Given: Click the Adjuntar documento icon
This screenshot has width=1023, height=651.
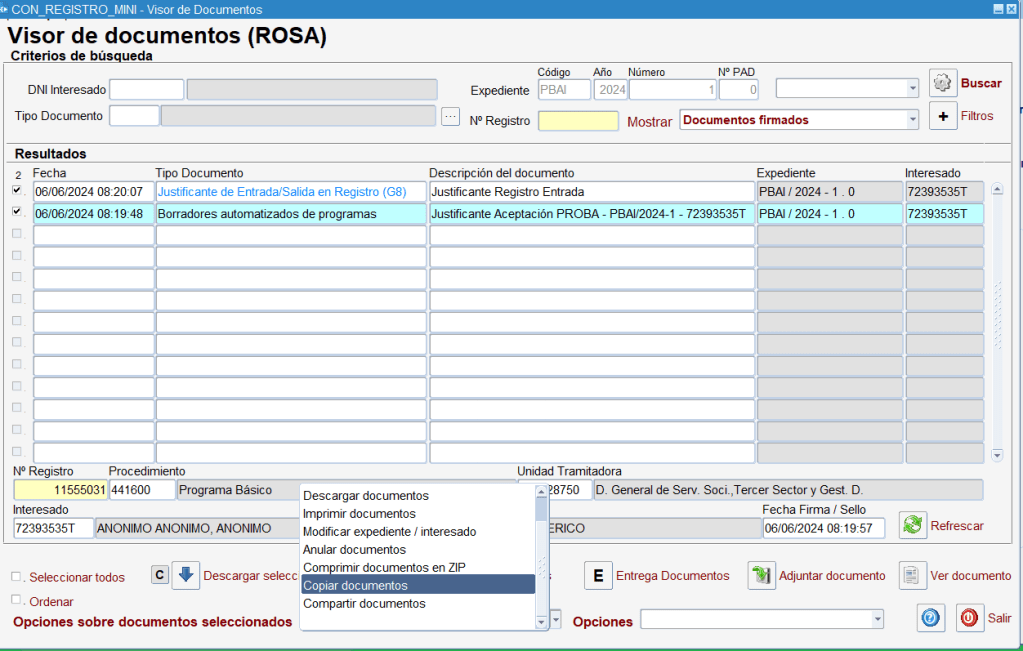Looking at the screenshot, I should (x=762, y=575).
